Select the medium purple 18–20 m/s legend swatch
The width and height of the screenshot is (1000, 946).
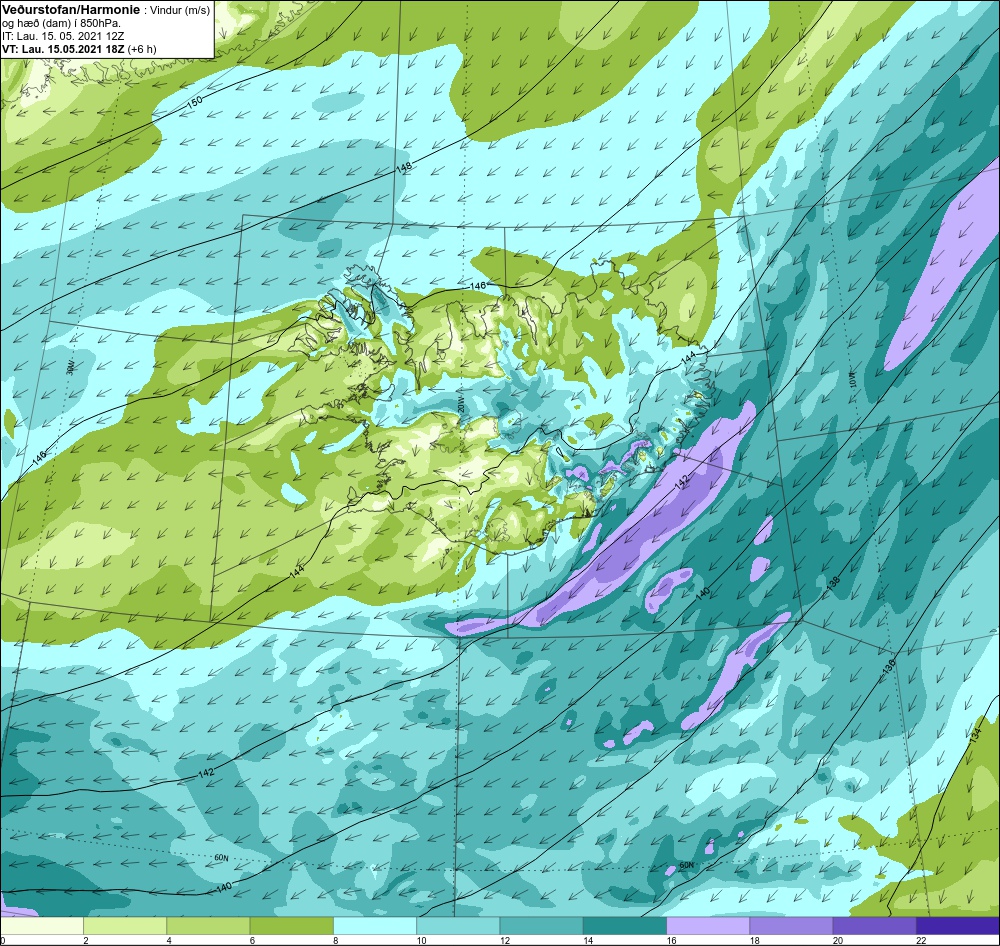791,926
